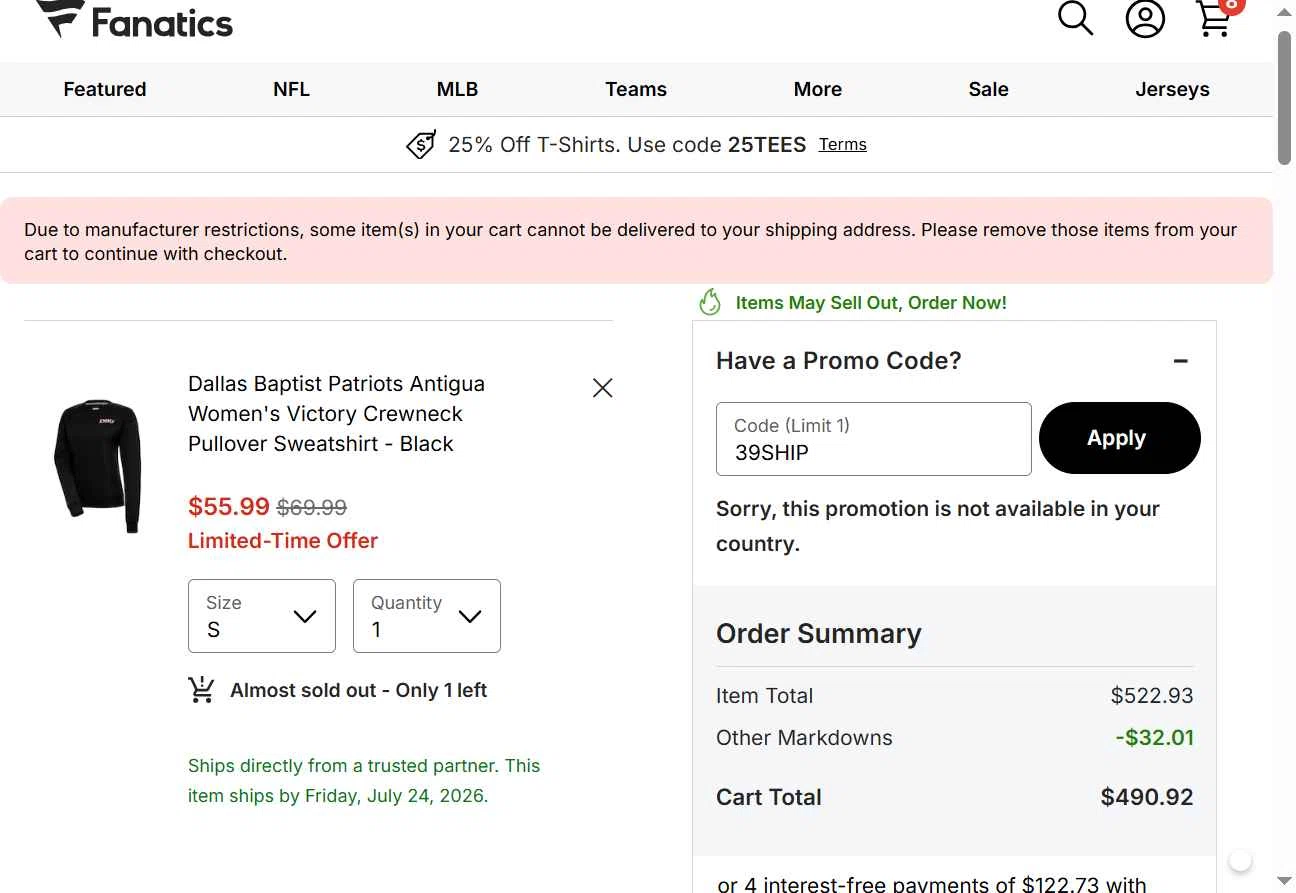Click the Have a Promo Code? heading

[x=839, y=361]
